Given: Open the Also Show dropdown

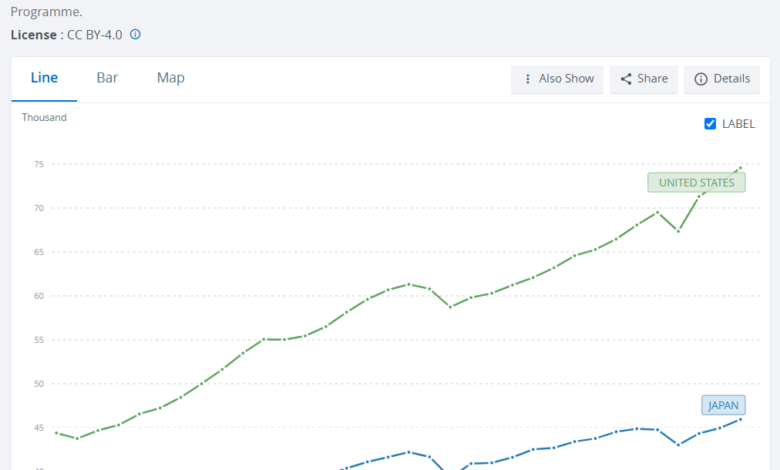Looking at the screenshot, I should point(557,79).
